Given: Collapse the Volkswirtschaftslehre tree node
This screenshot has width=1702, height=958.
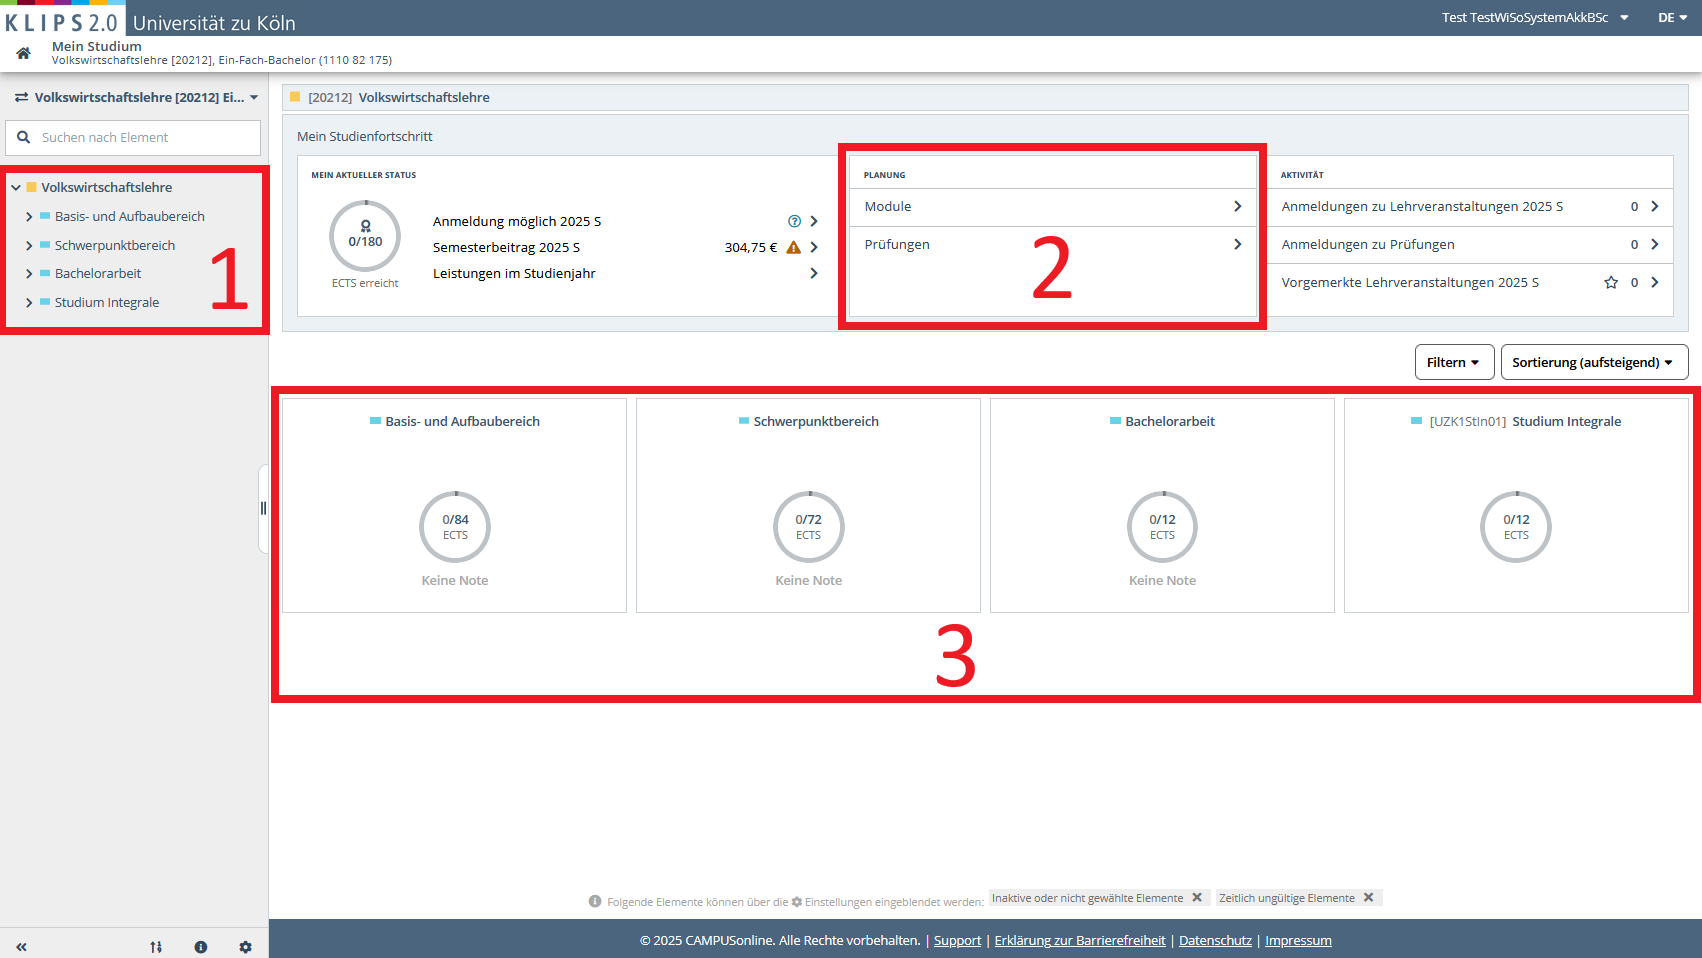Looking at the screenshot, I should (x=16, y=187).
